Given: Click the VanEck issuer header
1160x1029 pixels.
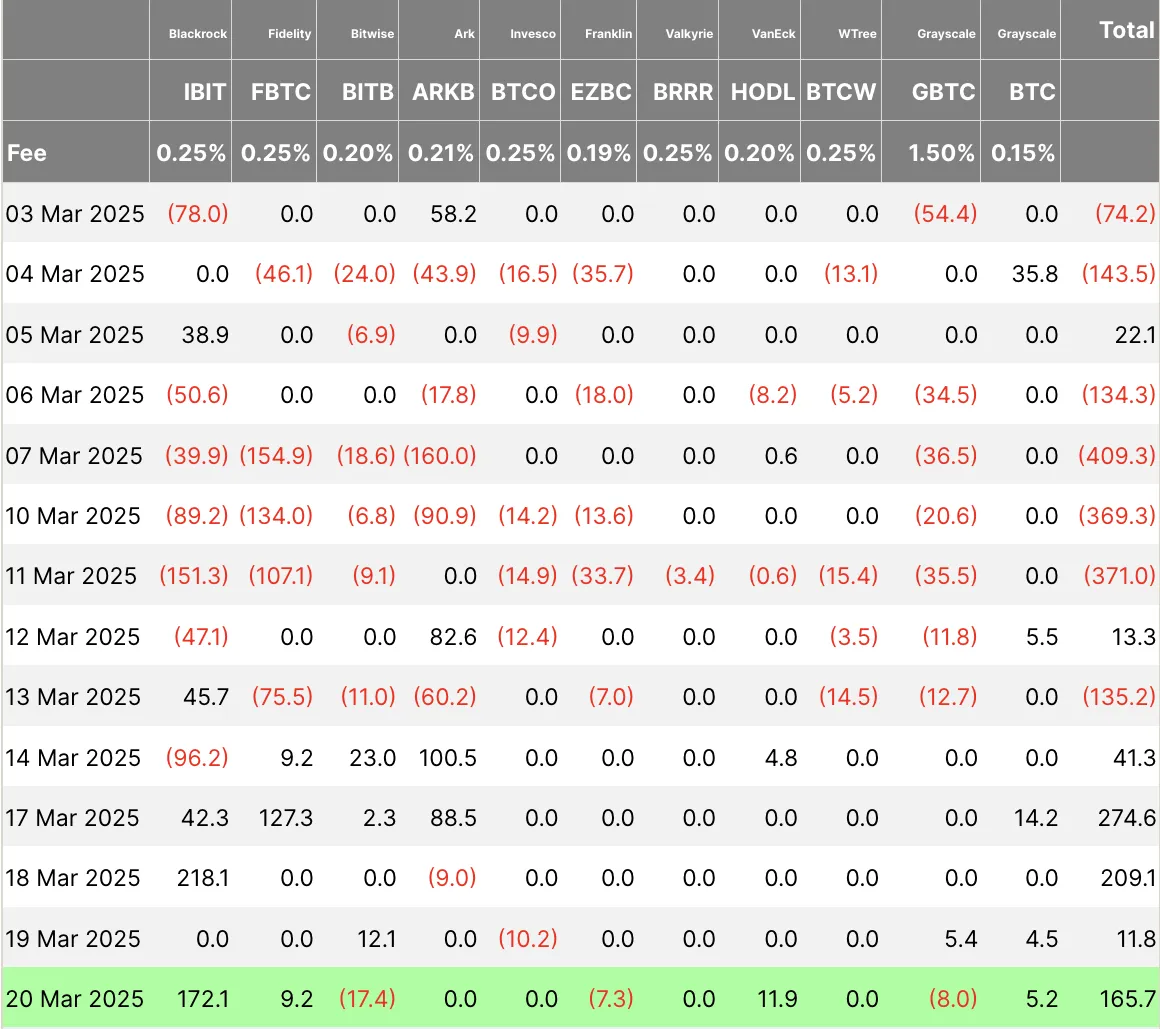Looking at the screenshot, I should (773, 34).
